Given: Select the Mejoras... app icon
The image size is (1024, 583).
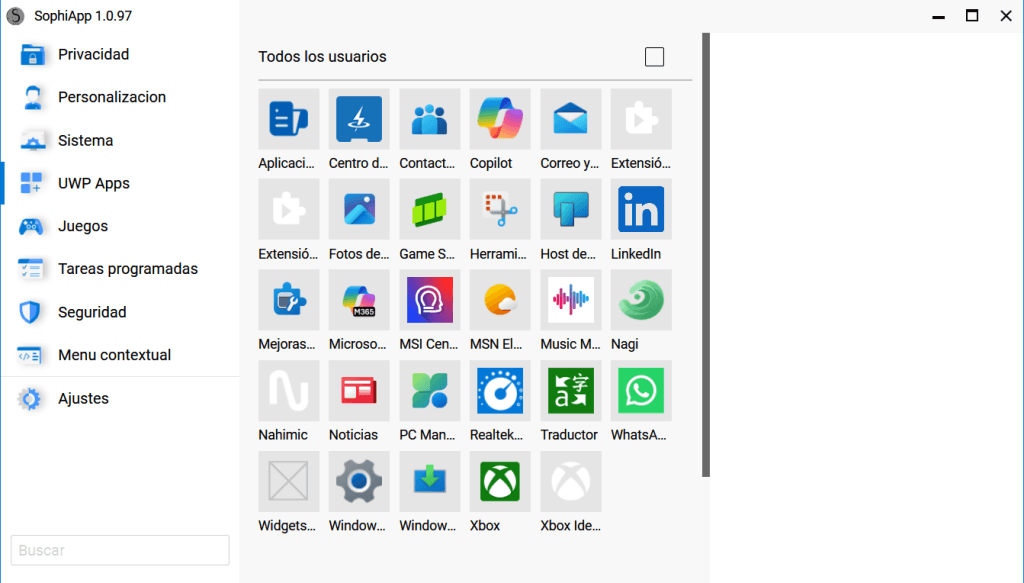Looking at the screenshot, I should 288,300.
